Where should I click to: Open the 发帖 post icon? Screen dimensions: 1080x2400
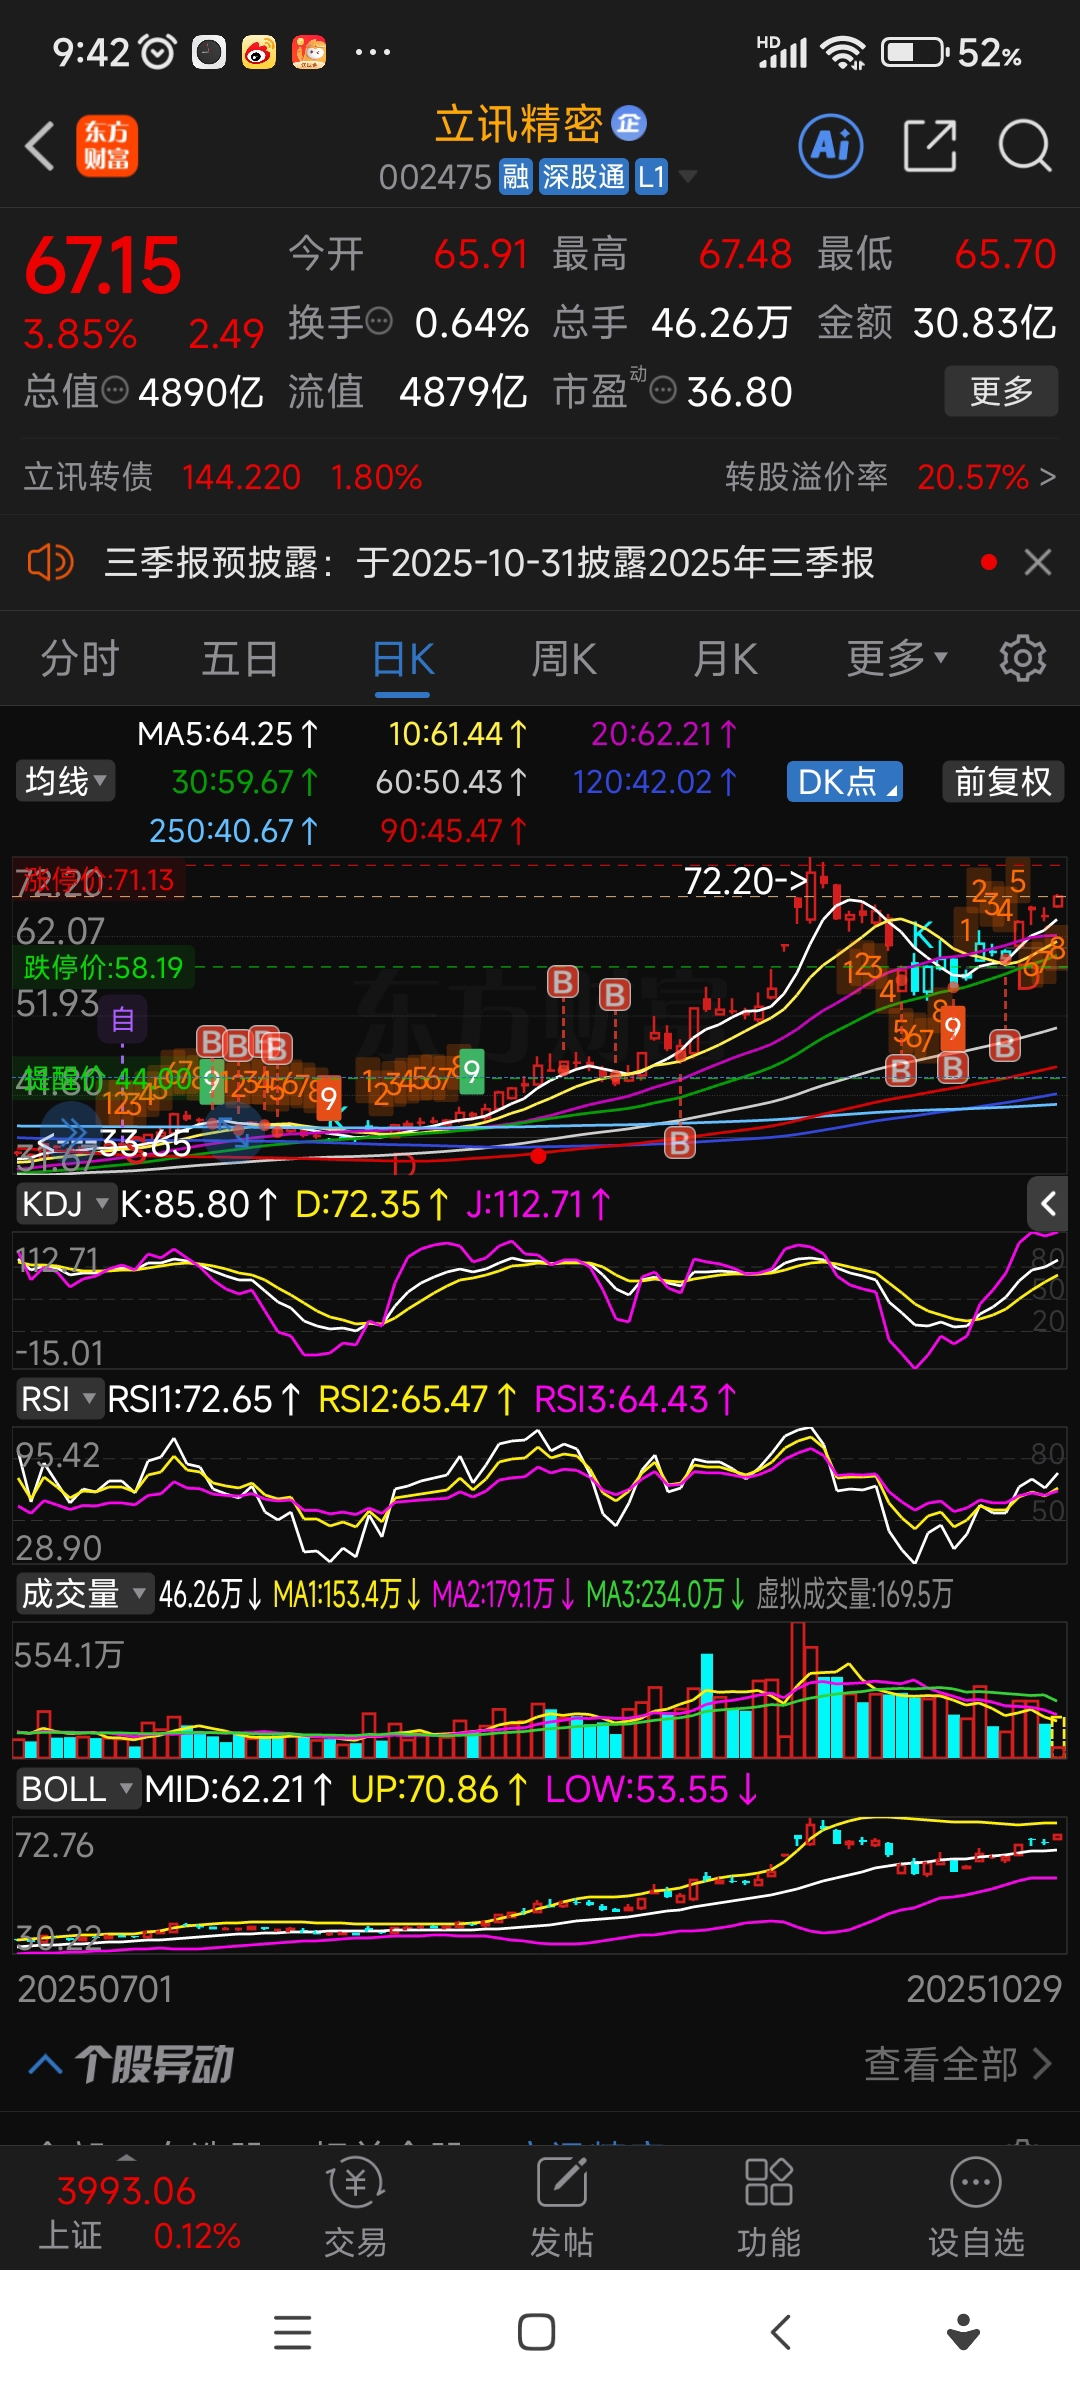(x=562, y=2208)
